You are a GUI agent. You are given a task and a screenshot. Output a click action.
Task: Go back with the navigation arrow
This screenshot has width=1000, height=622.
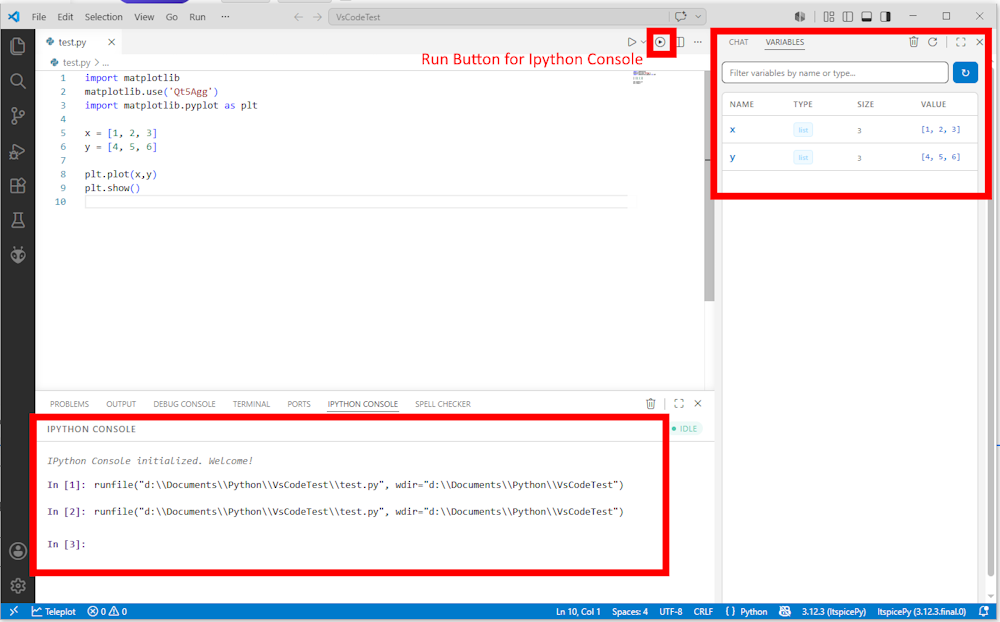coord(298,17)
